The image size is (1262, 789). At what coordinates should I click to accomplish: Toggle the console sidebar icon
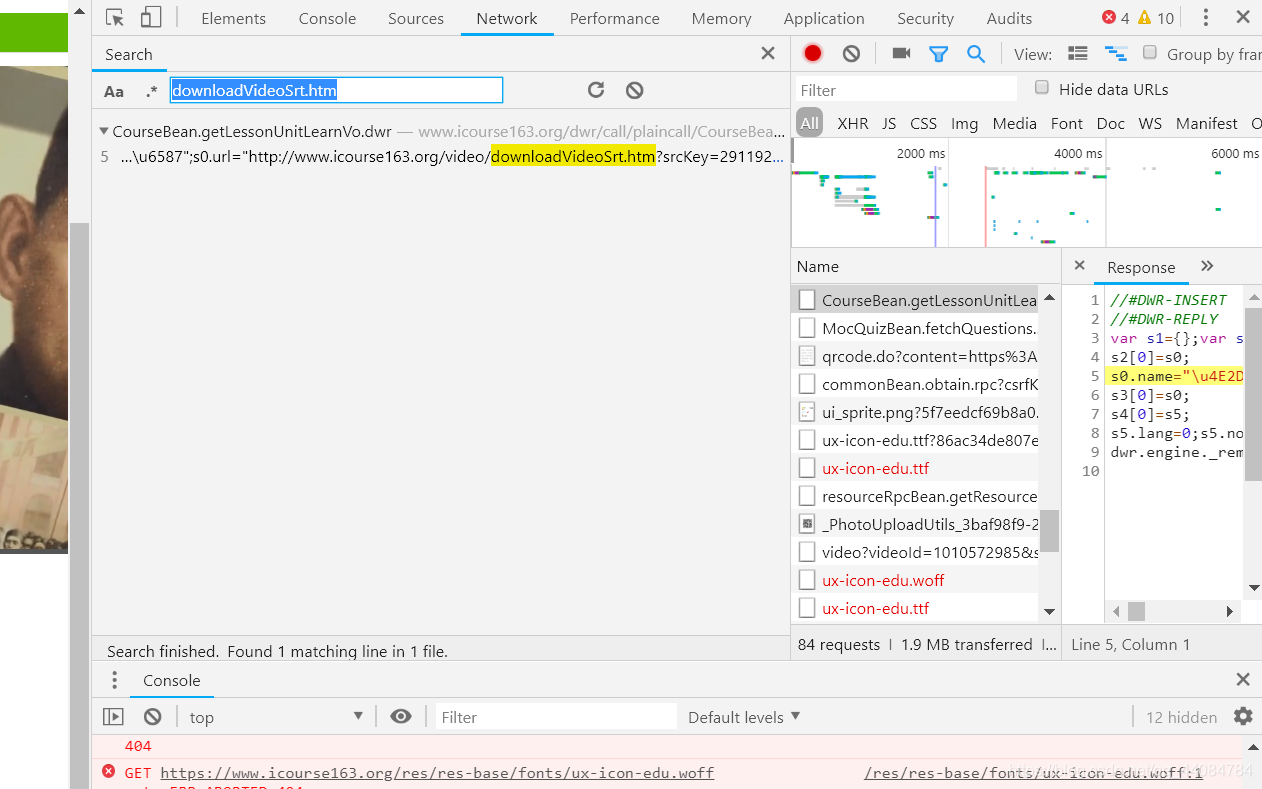point(113,717)
